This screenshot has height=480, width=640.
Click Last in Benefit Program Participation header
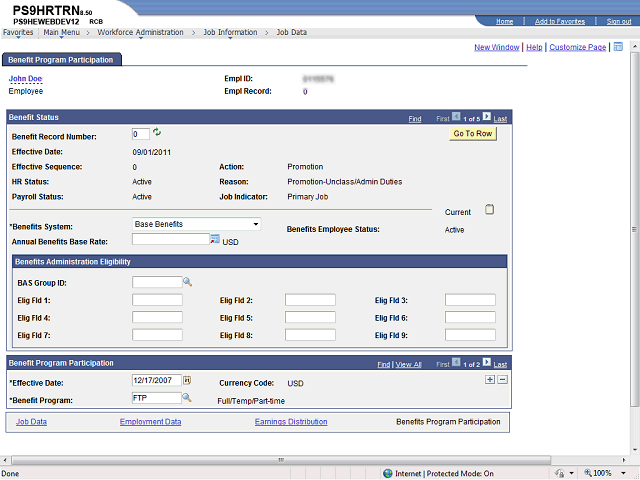pyautogui.click(x=500, y=364)
